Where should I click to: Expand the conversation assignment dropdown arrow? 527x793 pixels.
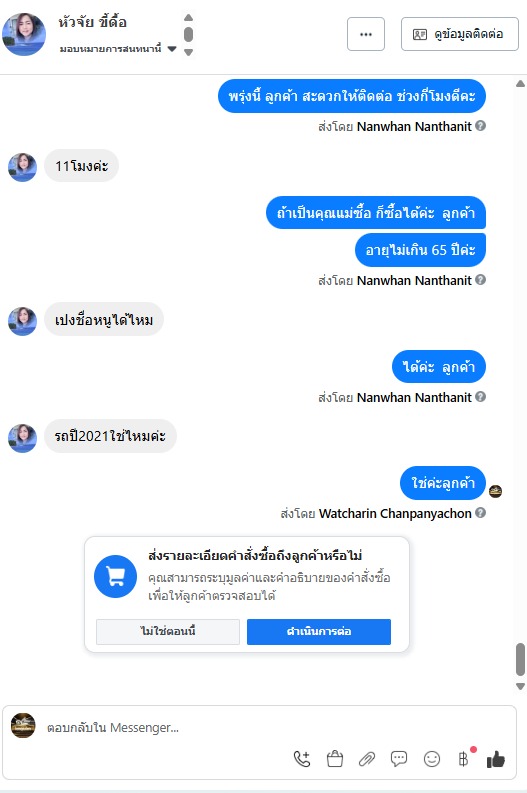coord(172,49)
